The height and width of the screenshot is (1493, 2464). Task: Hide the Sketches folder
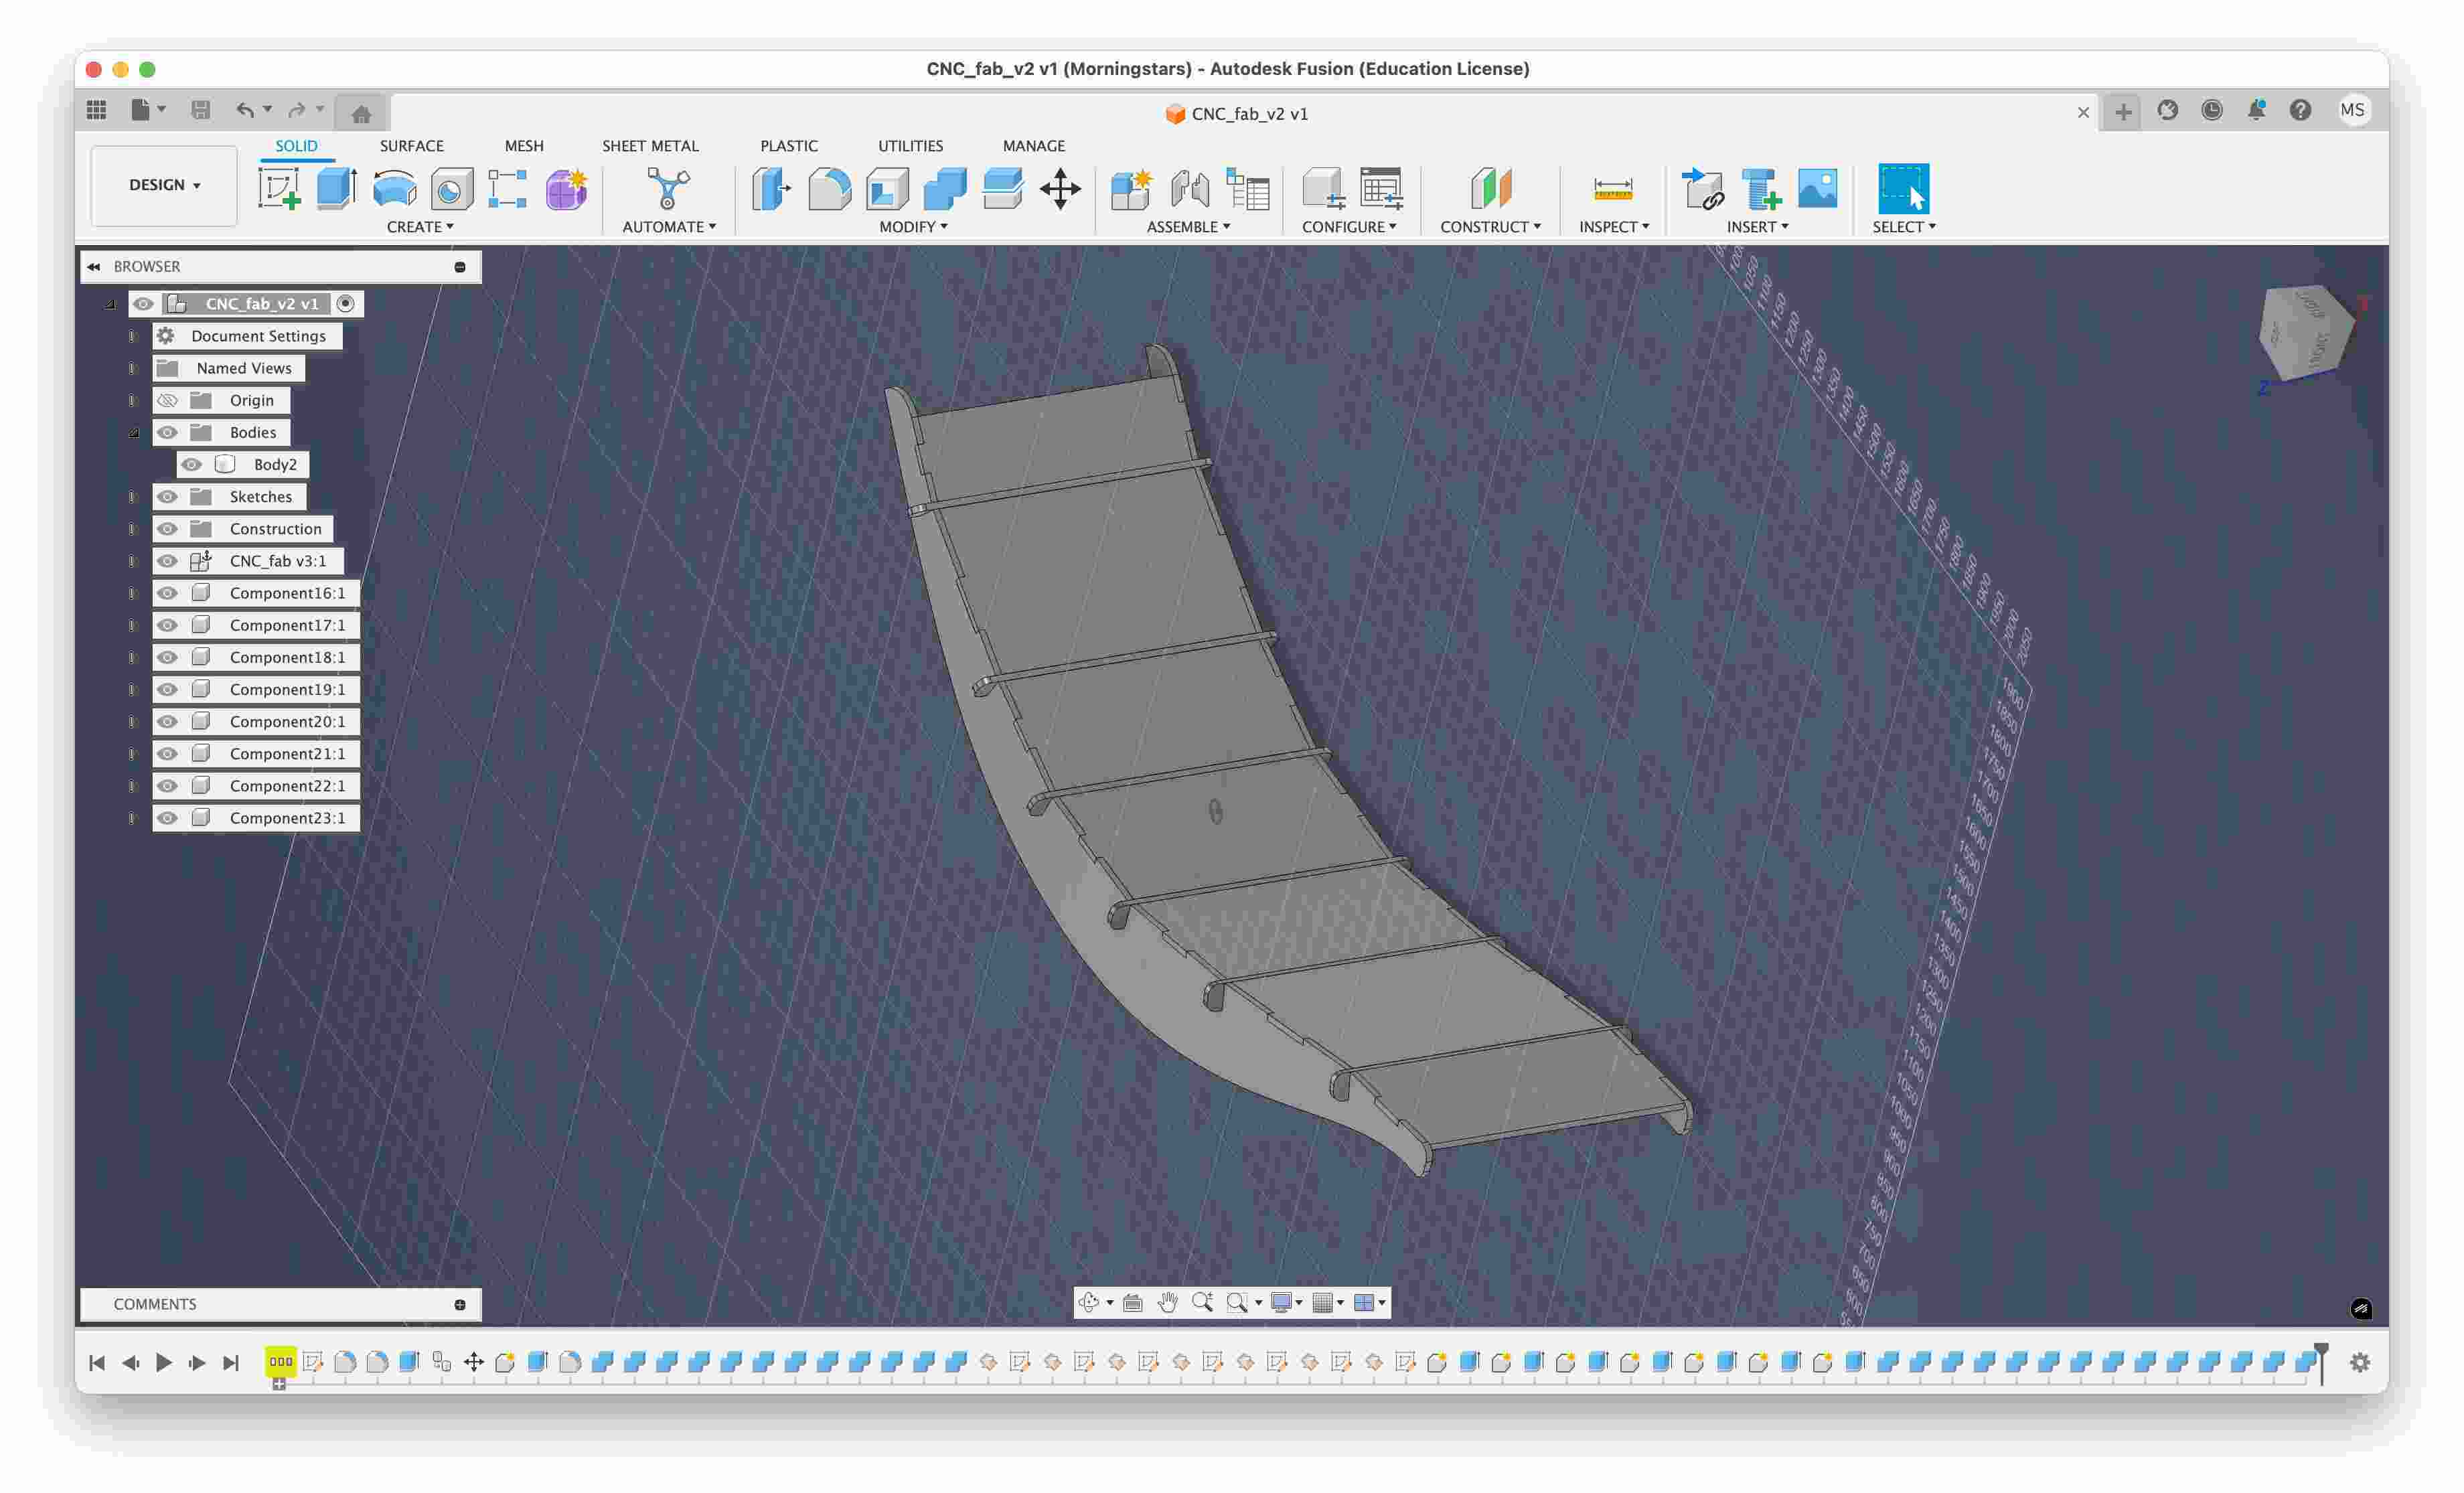coord(167,496)
